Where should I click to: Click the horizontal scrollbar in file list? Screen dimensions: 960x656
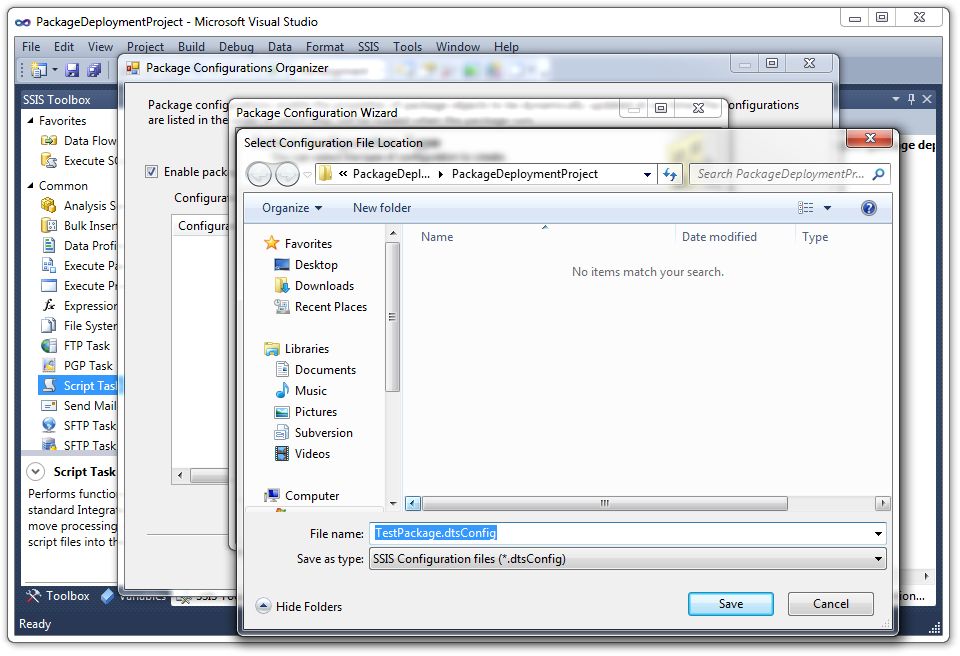pyautogui.click(x=604, y=503)
